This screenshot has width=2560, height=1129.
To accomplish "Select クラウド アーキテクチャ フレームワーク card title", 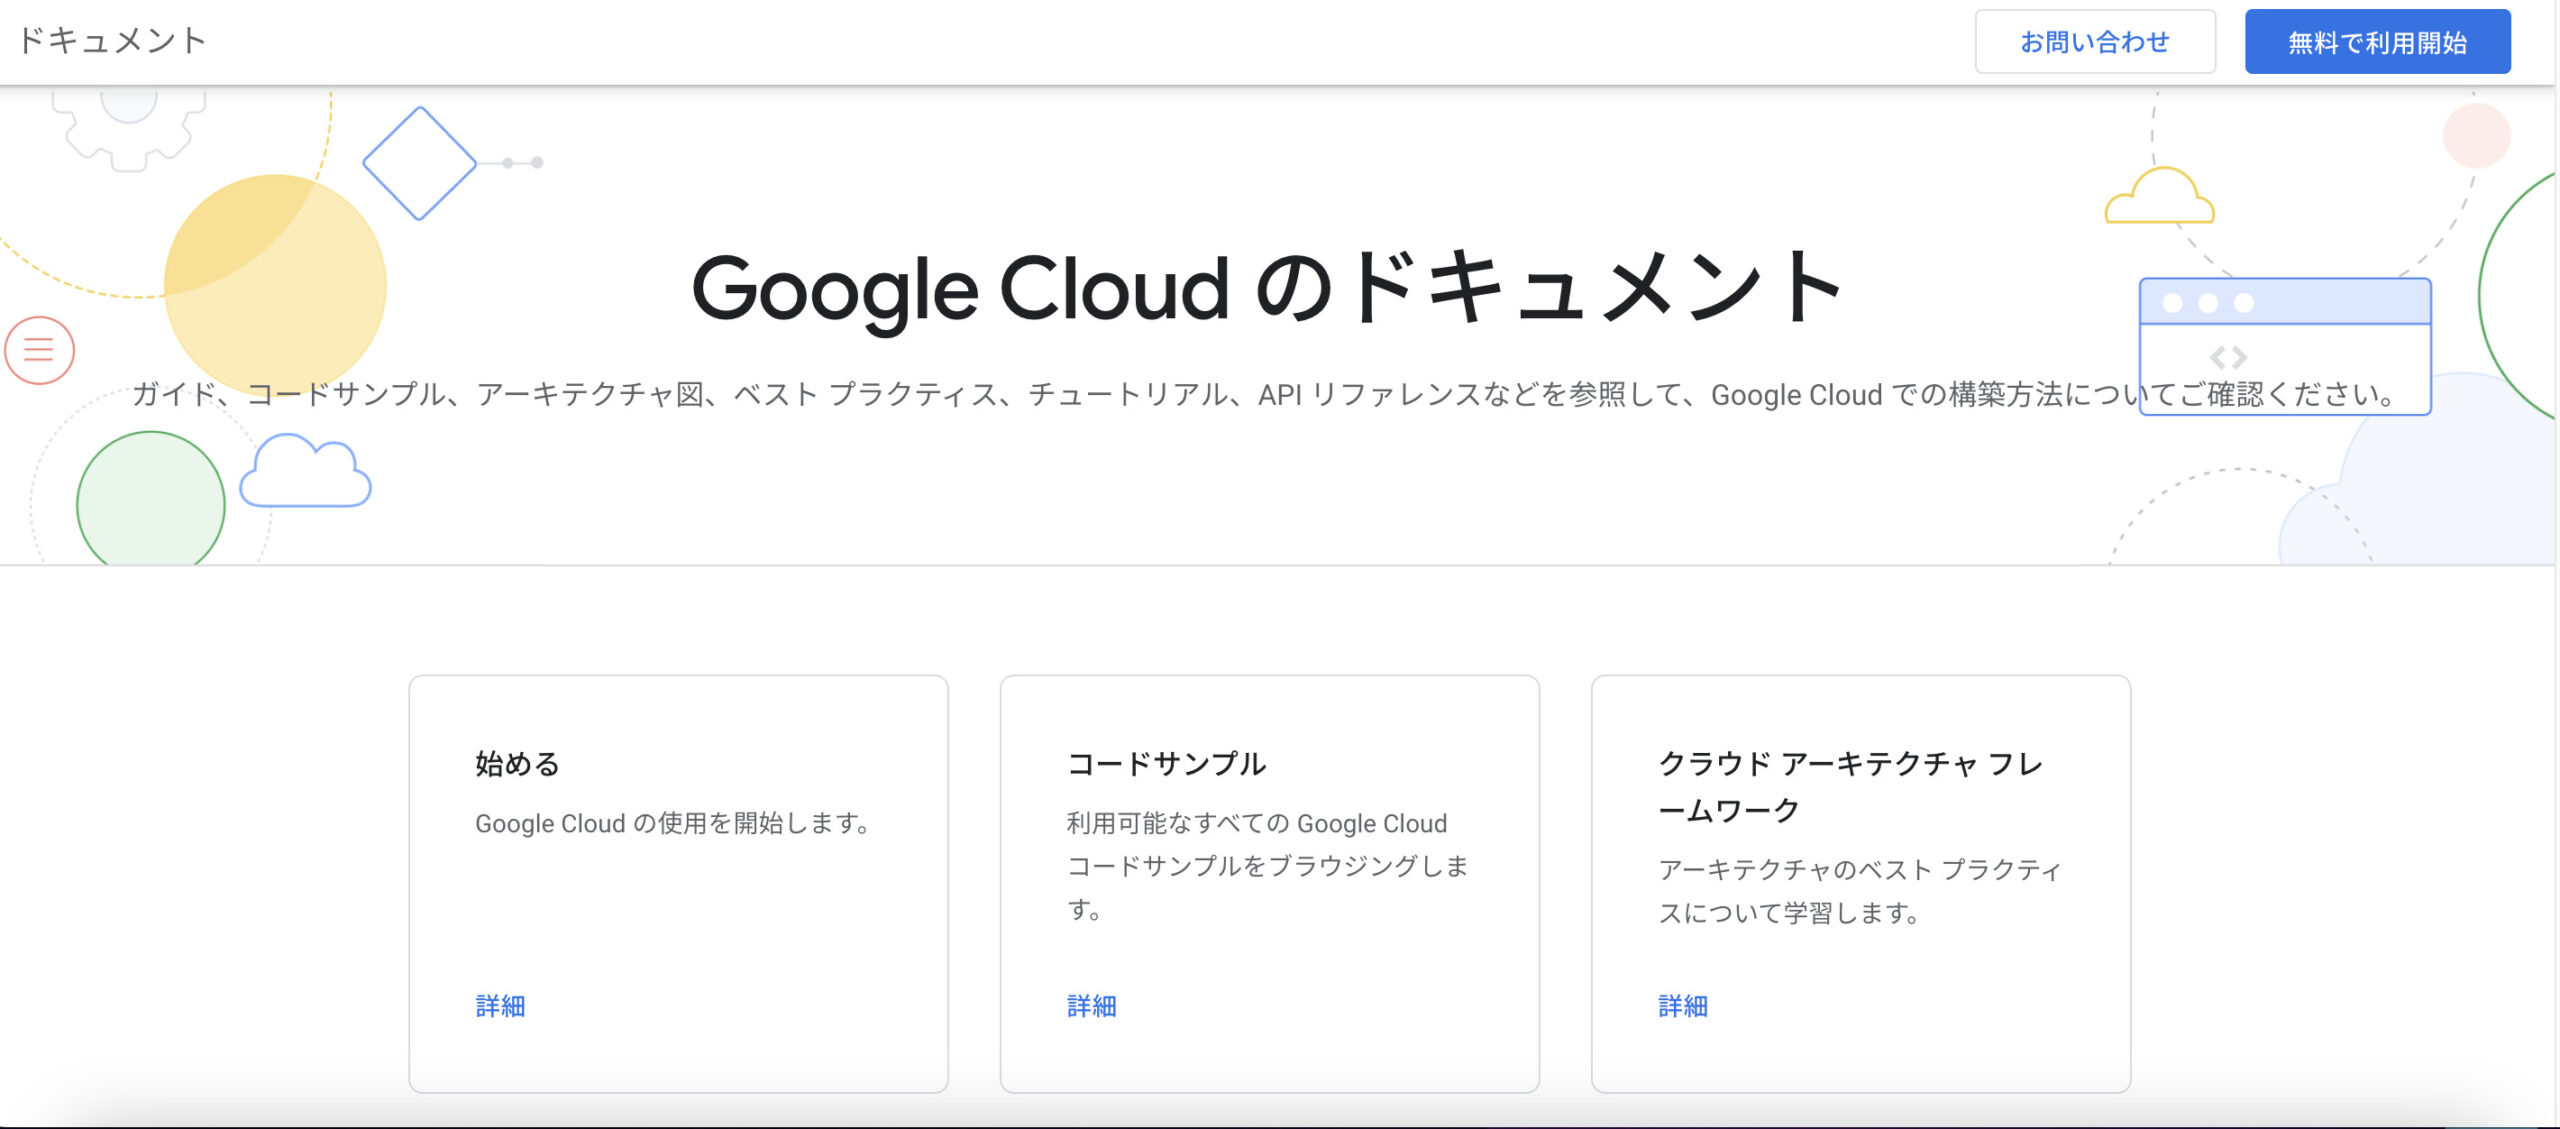I will pyautogui.click(x=1850, y=787).
